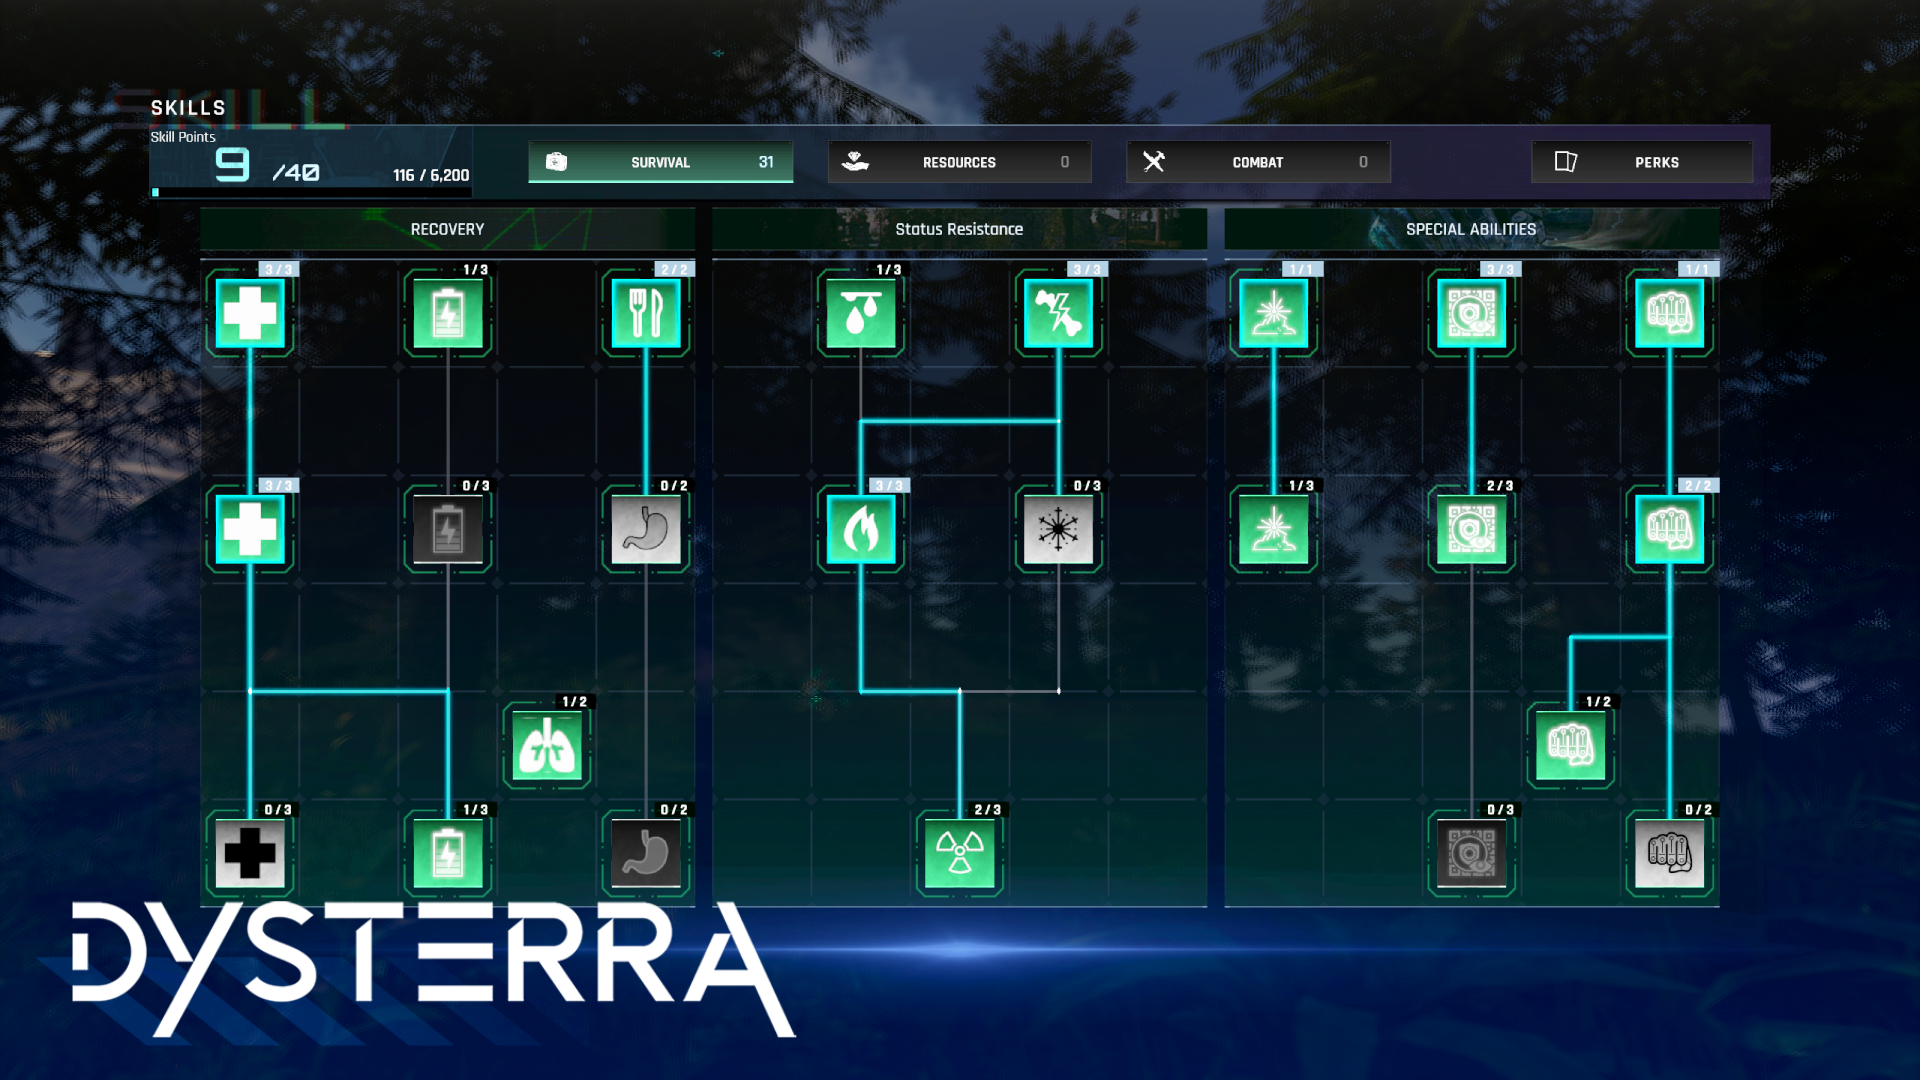Select the locked snowflake cold resistance skill
The height and width of the screenshot is (1080, 1920).
tap(1058, 530)
